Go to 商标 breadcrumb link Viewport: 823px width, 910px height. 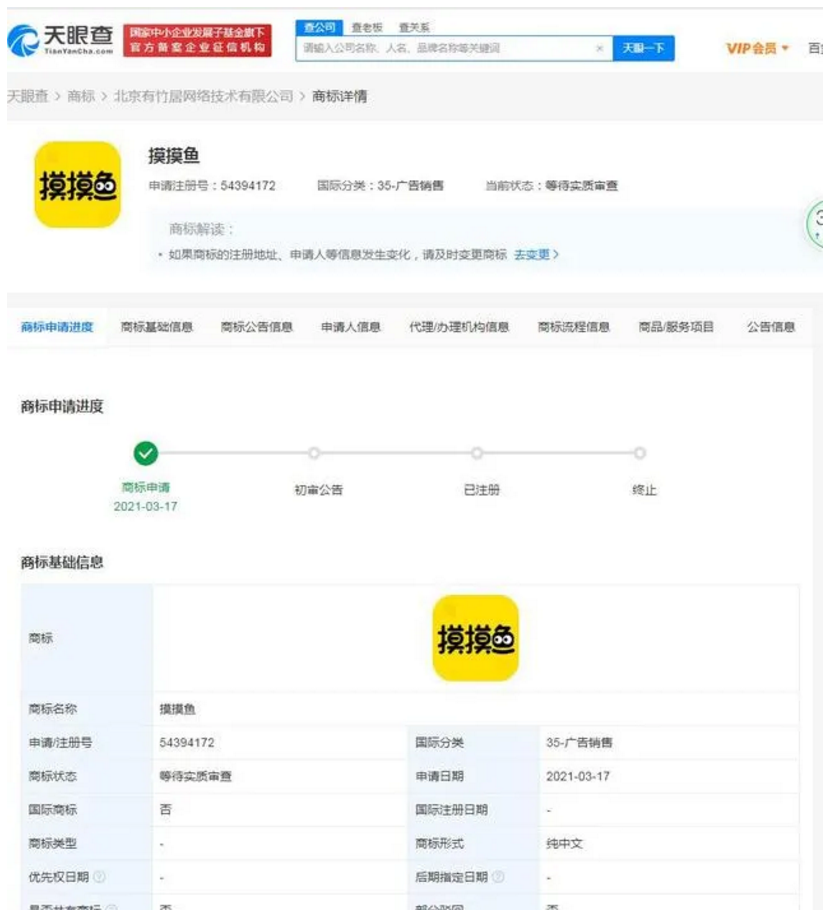tap(81, 96)
